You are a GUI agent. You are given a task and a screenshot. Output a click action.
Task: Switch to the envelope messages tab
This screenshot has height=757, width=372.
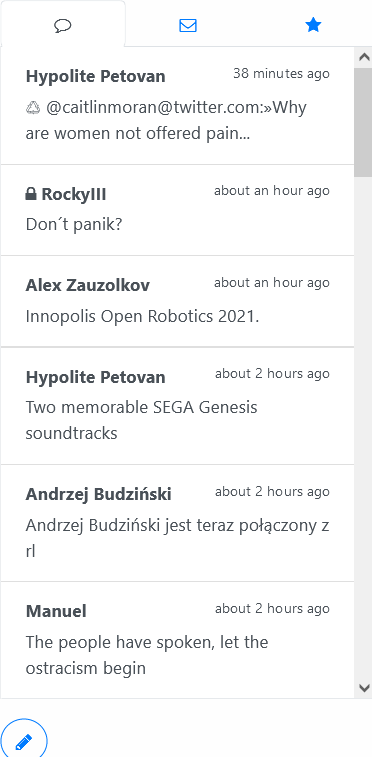(188, 25)
